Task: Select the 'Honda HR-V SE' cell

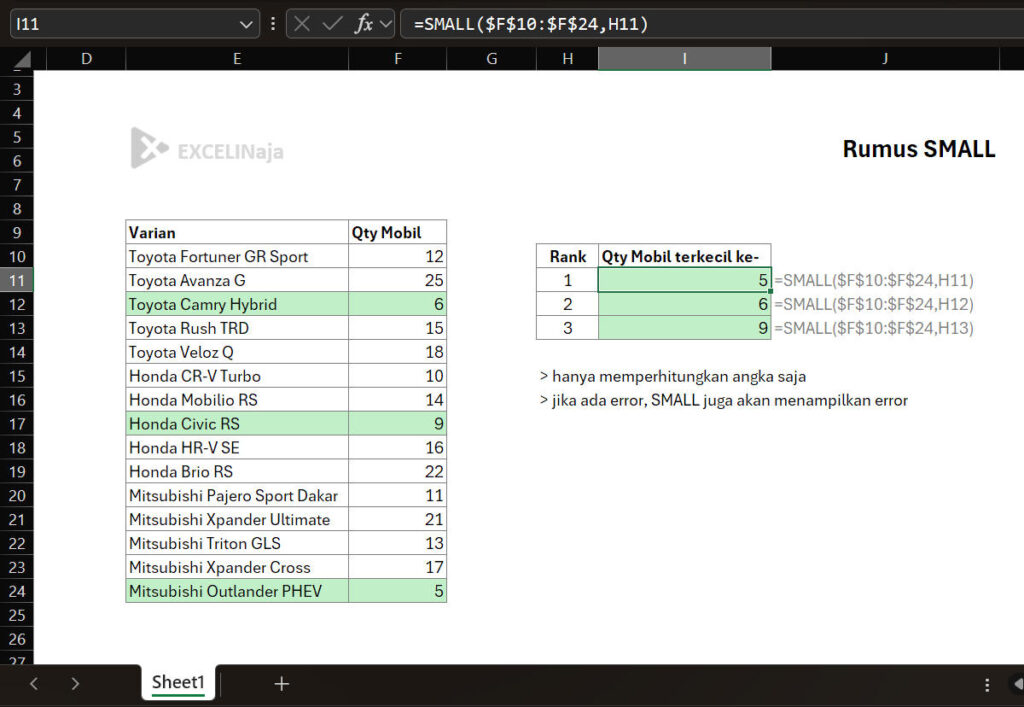Action: [x=237, y=448]
